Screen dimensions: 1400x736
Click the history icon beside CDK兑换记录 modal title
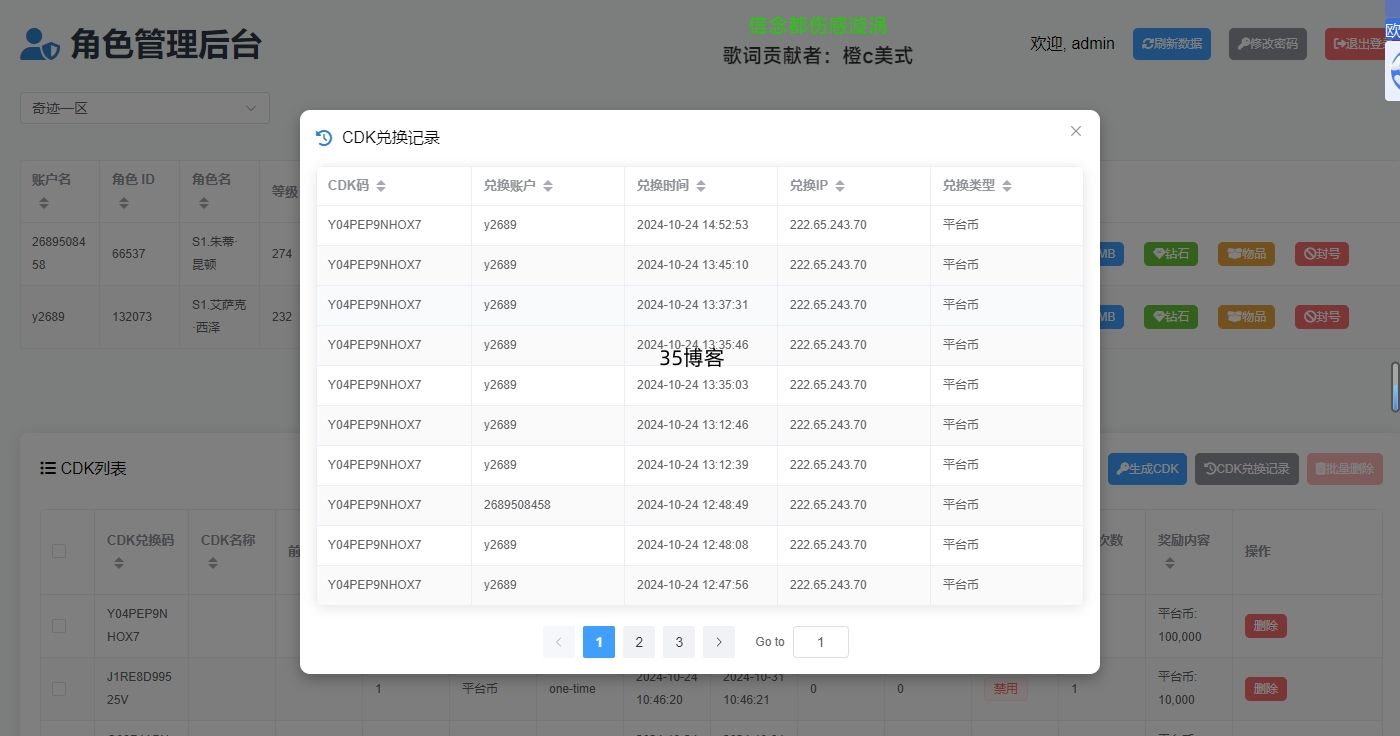point(324,136)
